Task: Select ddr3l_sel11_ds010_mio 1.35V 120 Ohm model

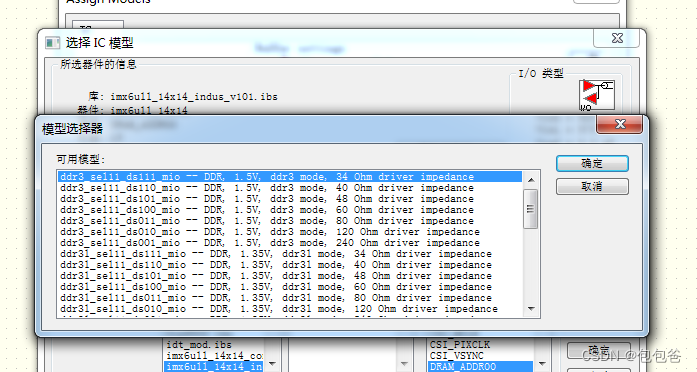Action: click(x=290, y=309)
